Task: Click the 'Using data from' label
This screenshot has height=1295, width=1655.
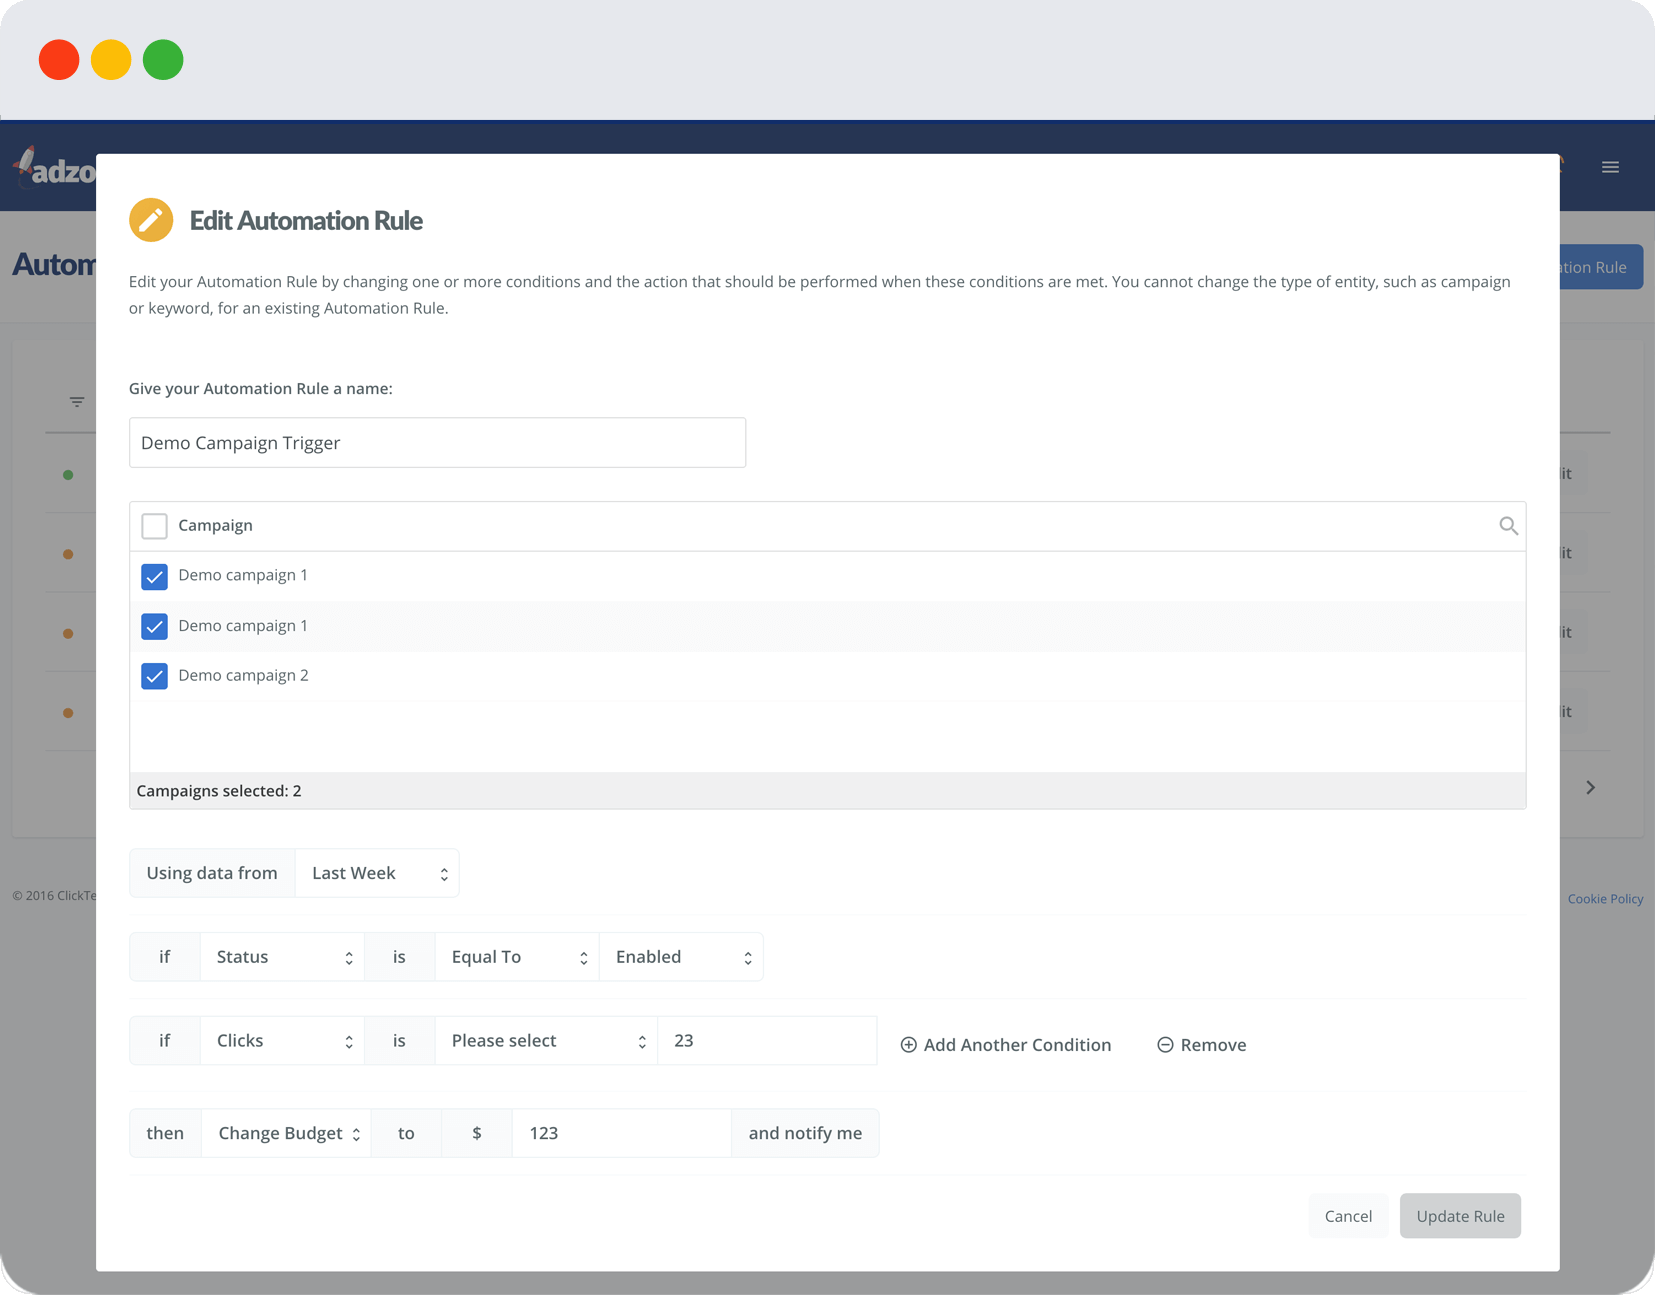Action: coord(212,873)
